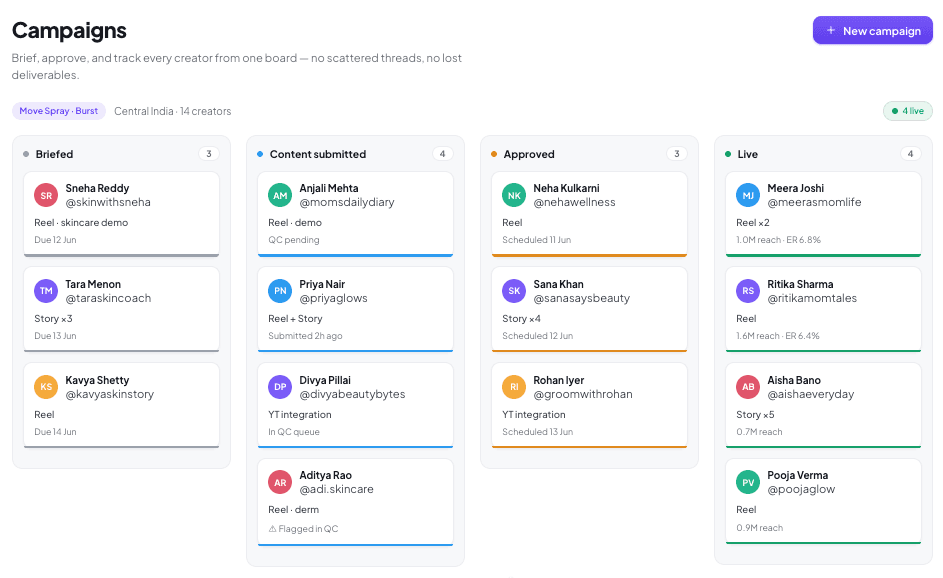Click the Briefed column count badge 3
Viewport: 943px width, 578px height.
point(209,154)
